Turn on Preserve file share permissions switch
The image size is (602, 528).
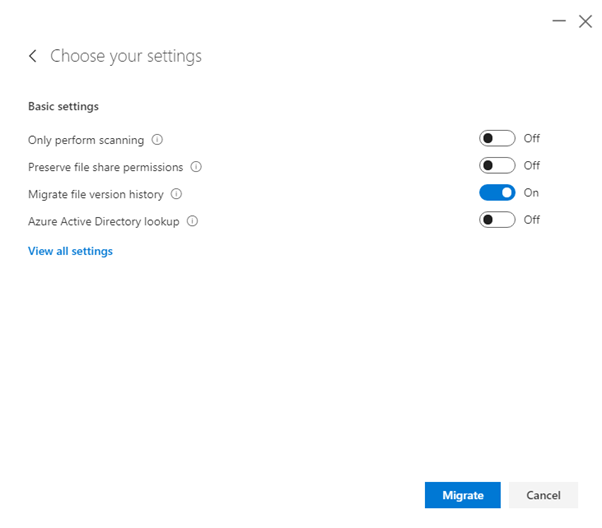(497, 166)
